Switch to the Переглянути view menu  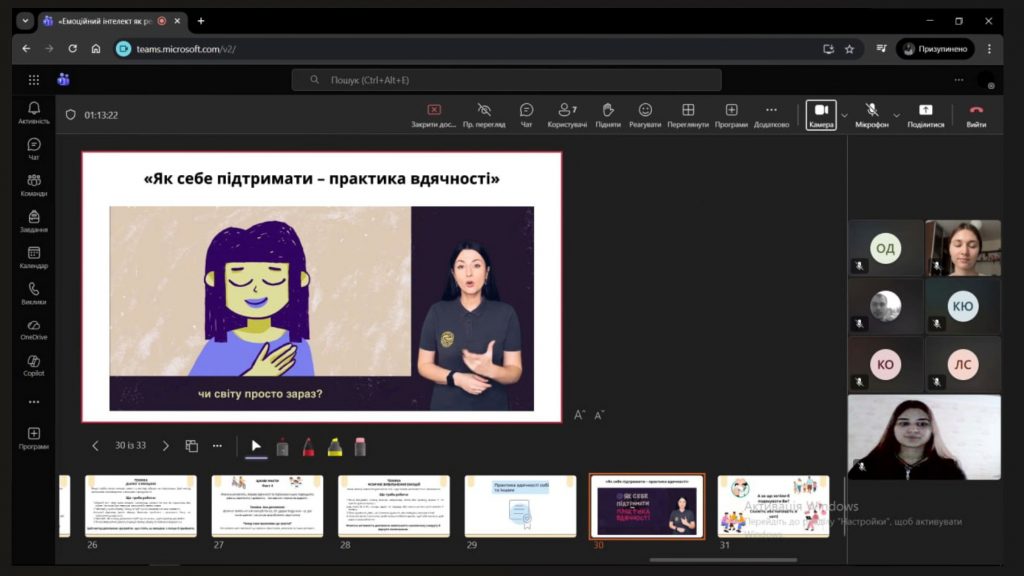coord(688,114)
